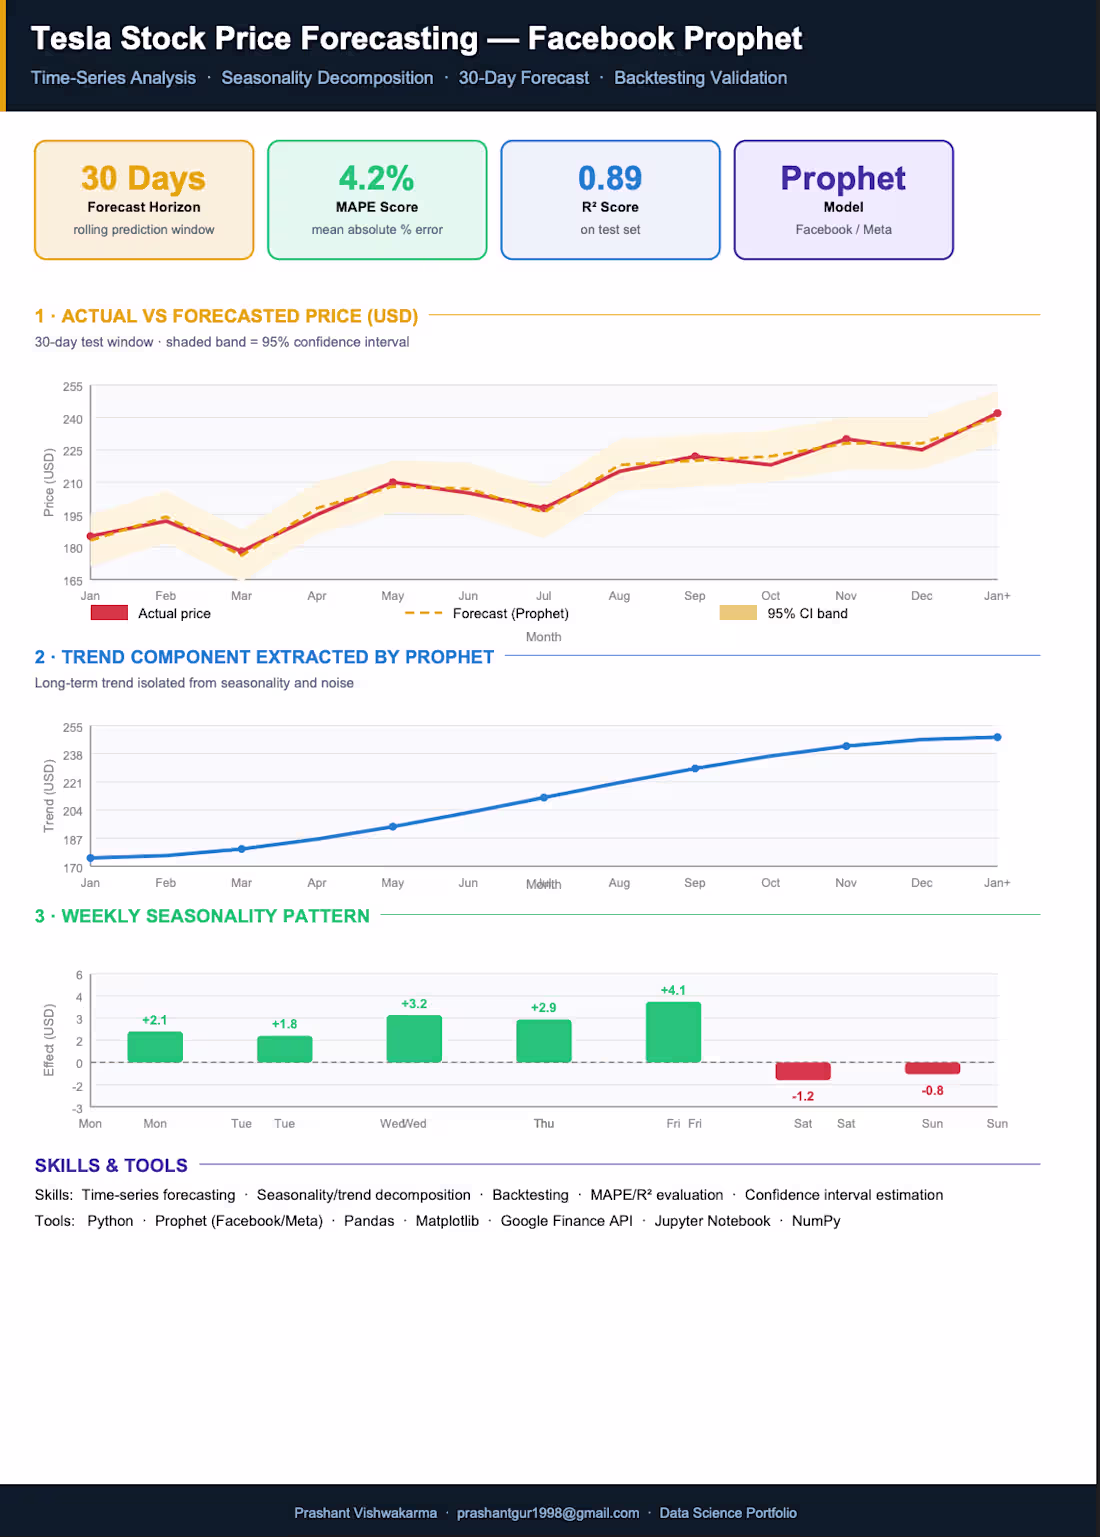1100x1537 pixels.
Task: Select the May data point on actual price line
Action: click(392, 482)
